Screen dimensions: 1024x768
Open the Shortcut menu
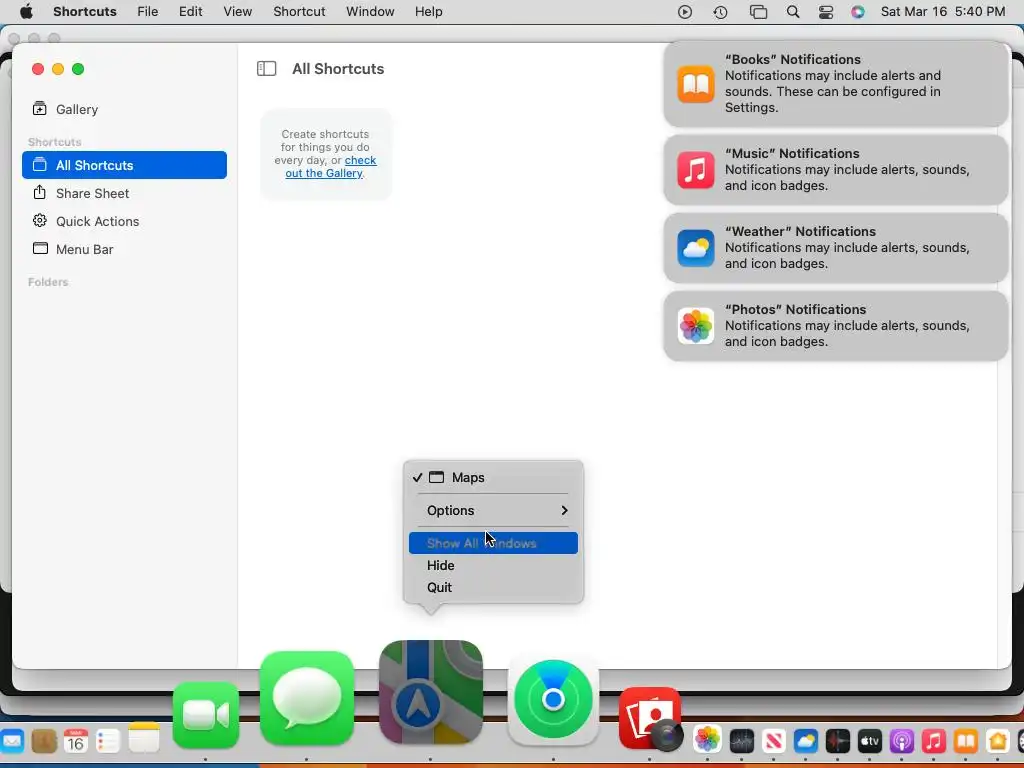tap(299, 12)
